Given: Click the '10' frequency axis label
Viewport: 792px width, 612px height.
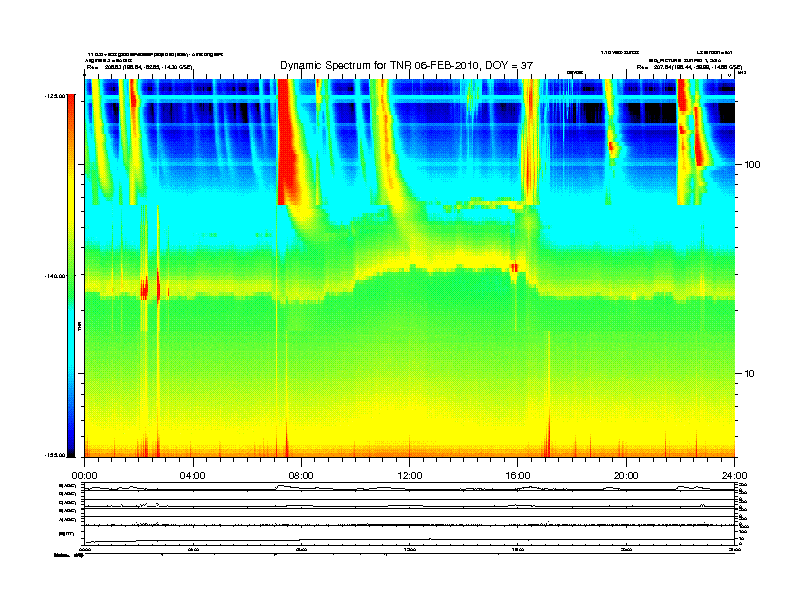Looking at the screenshot, I should tap(750, 374).
